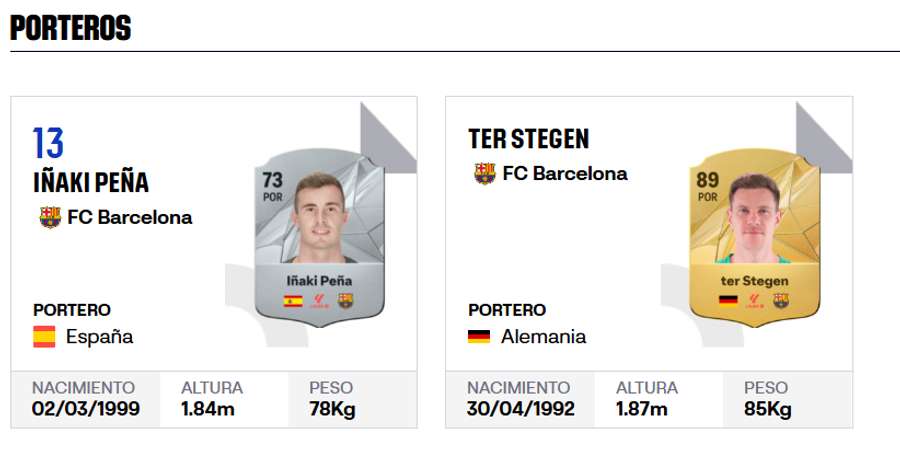Click LaLiga logo on ter Stegen's card
This screenshot has width=900, height=459.
[x=754, y=301]
